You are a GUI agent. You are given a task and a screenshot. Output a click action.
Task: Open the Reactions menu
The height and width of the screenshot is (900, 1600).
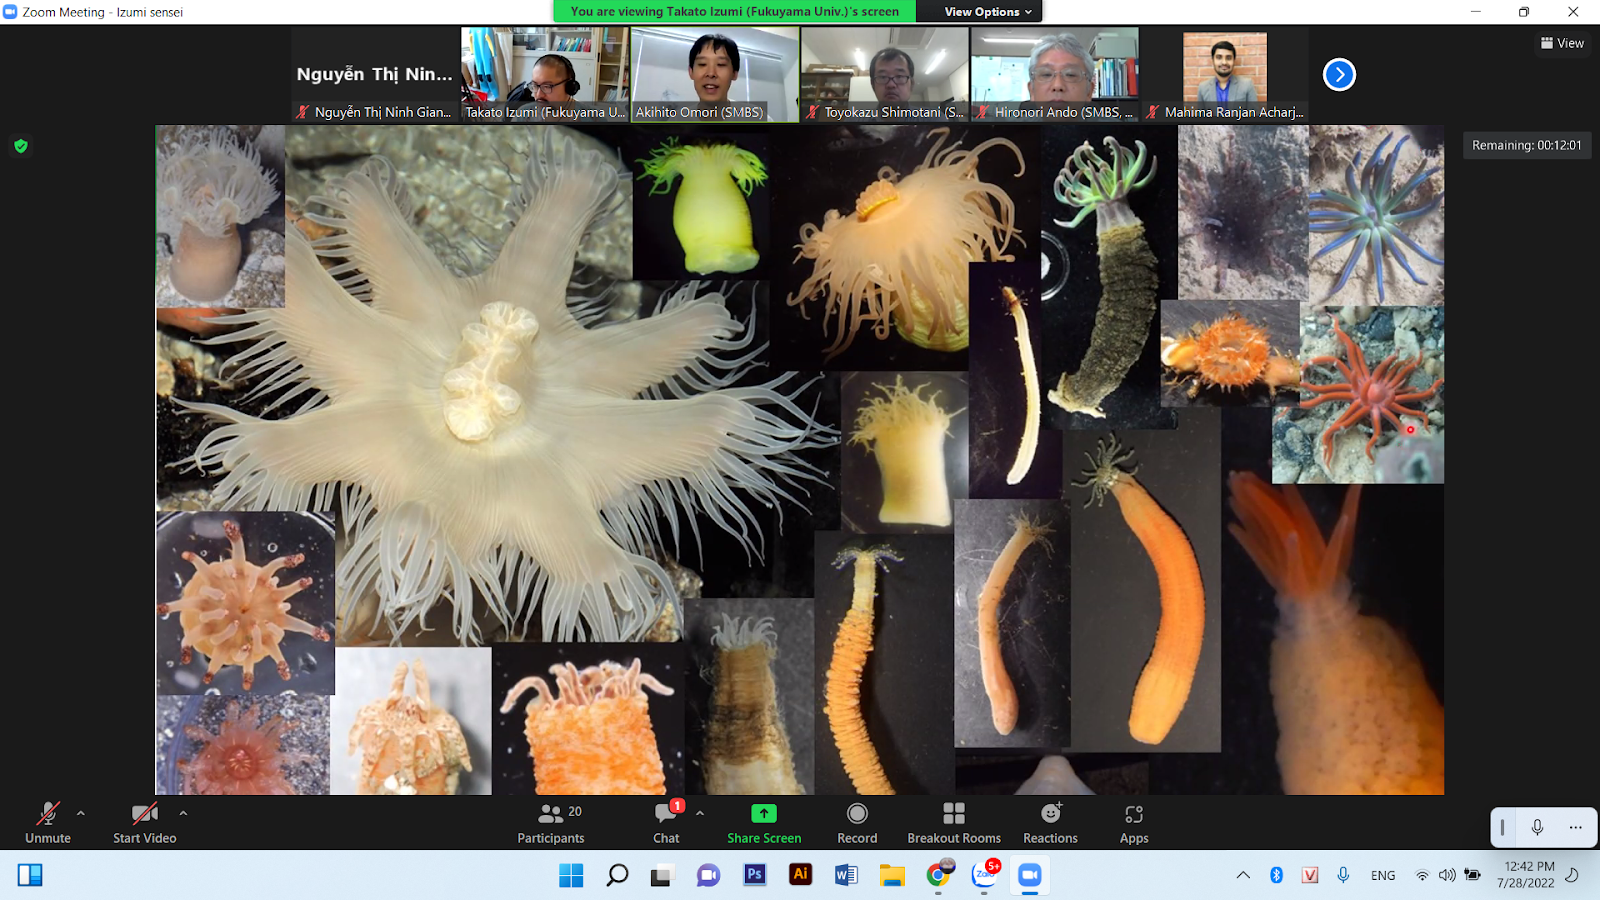(x=1050, y=822)
